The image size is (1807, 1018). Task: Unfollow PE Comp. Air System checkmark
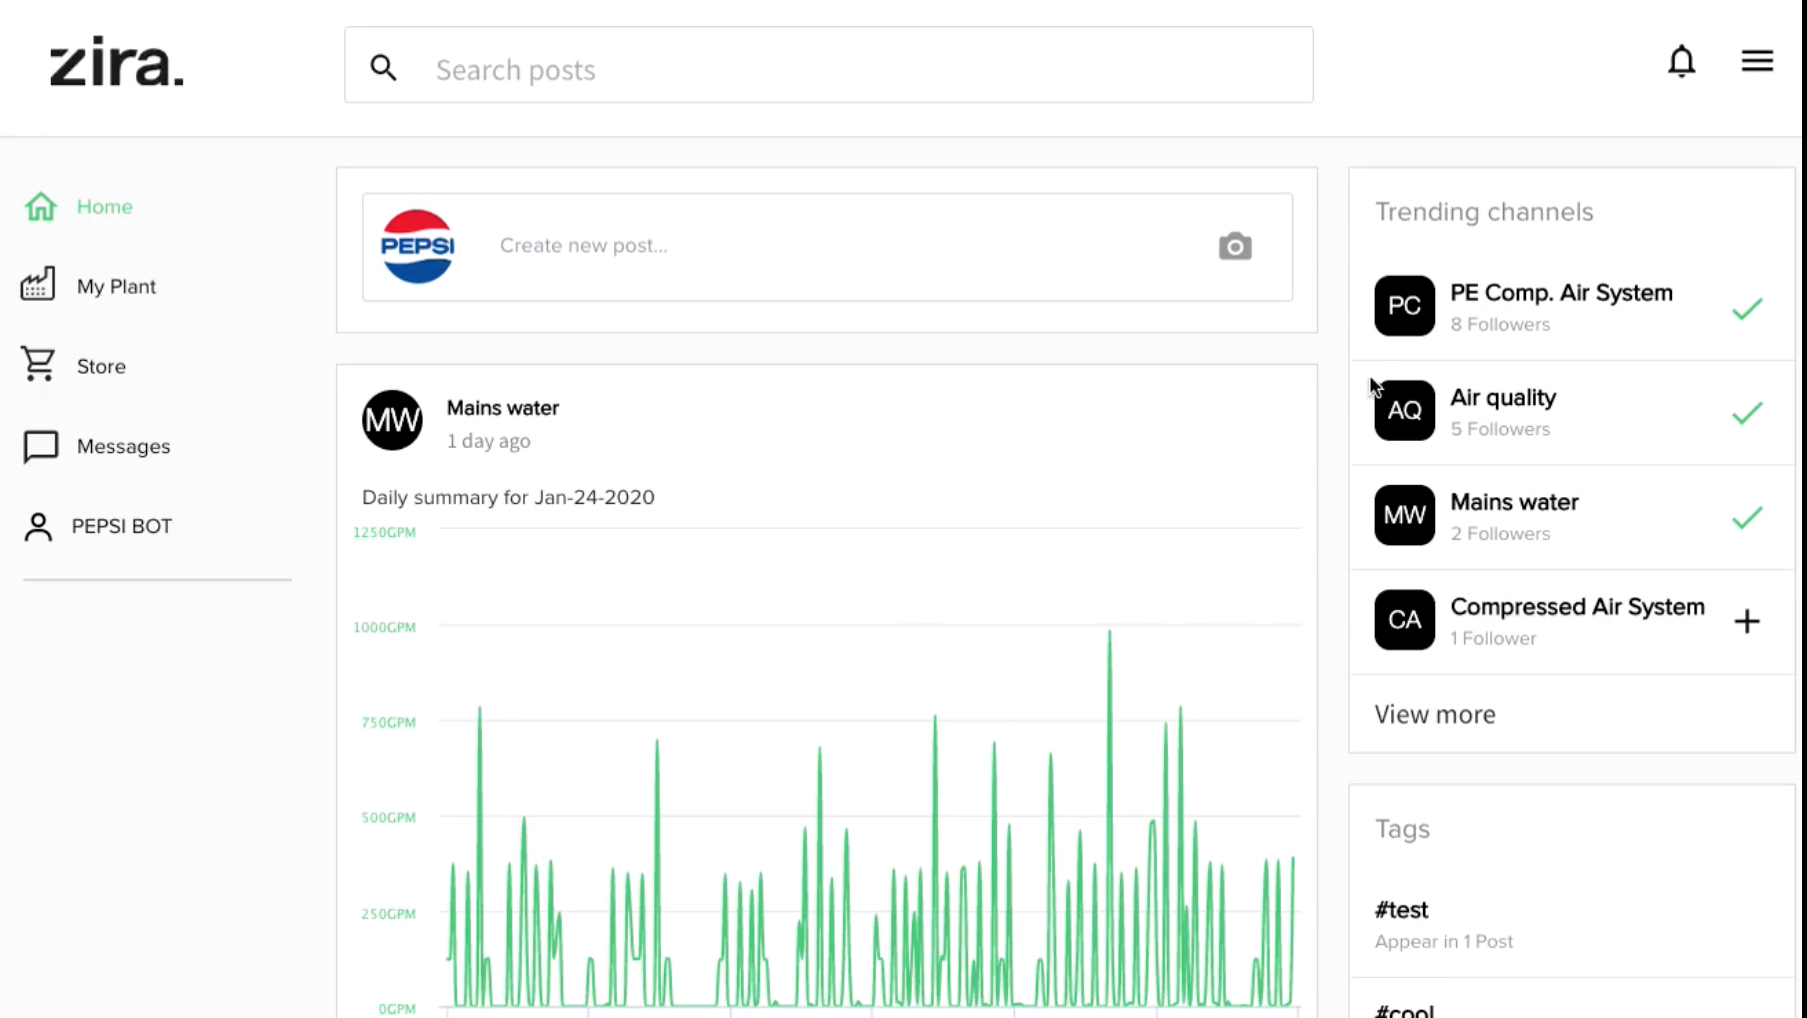[x=1746, y=309]
